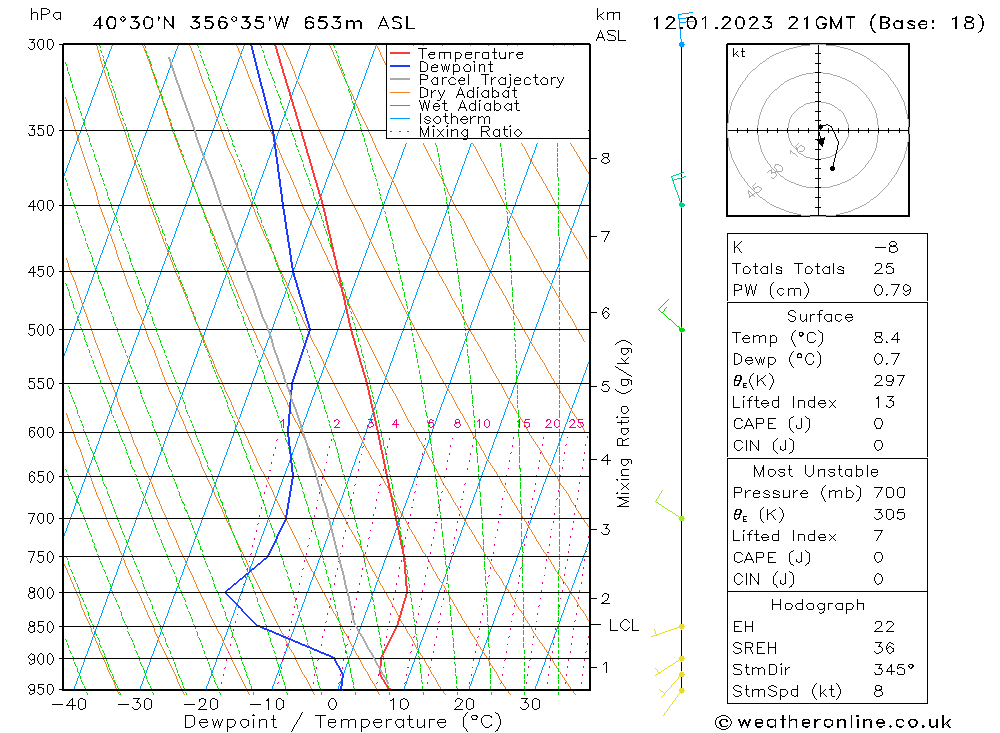Click the surface Dewp value '0.7'
1000x733 pixels.
[x=887, y=360]
